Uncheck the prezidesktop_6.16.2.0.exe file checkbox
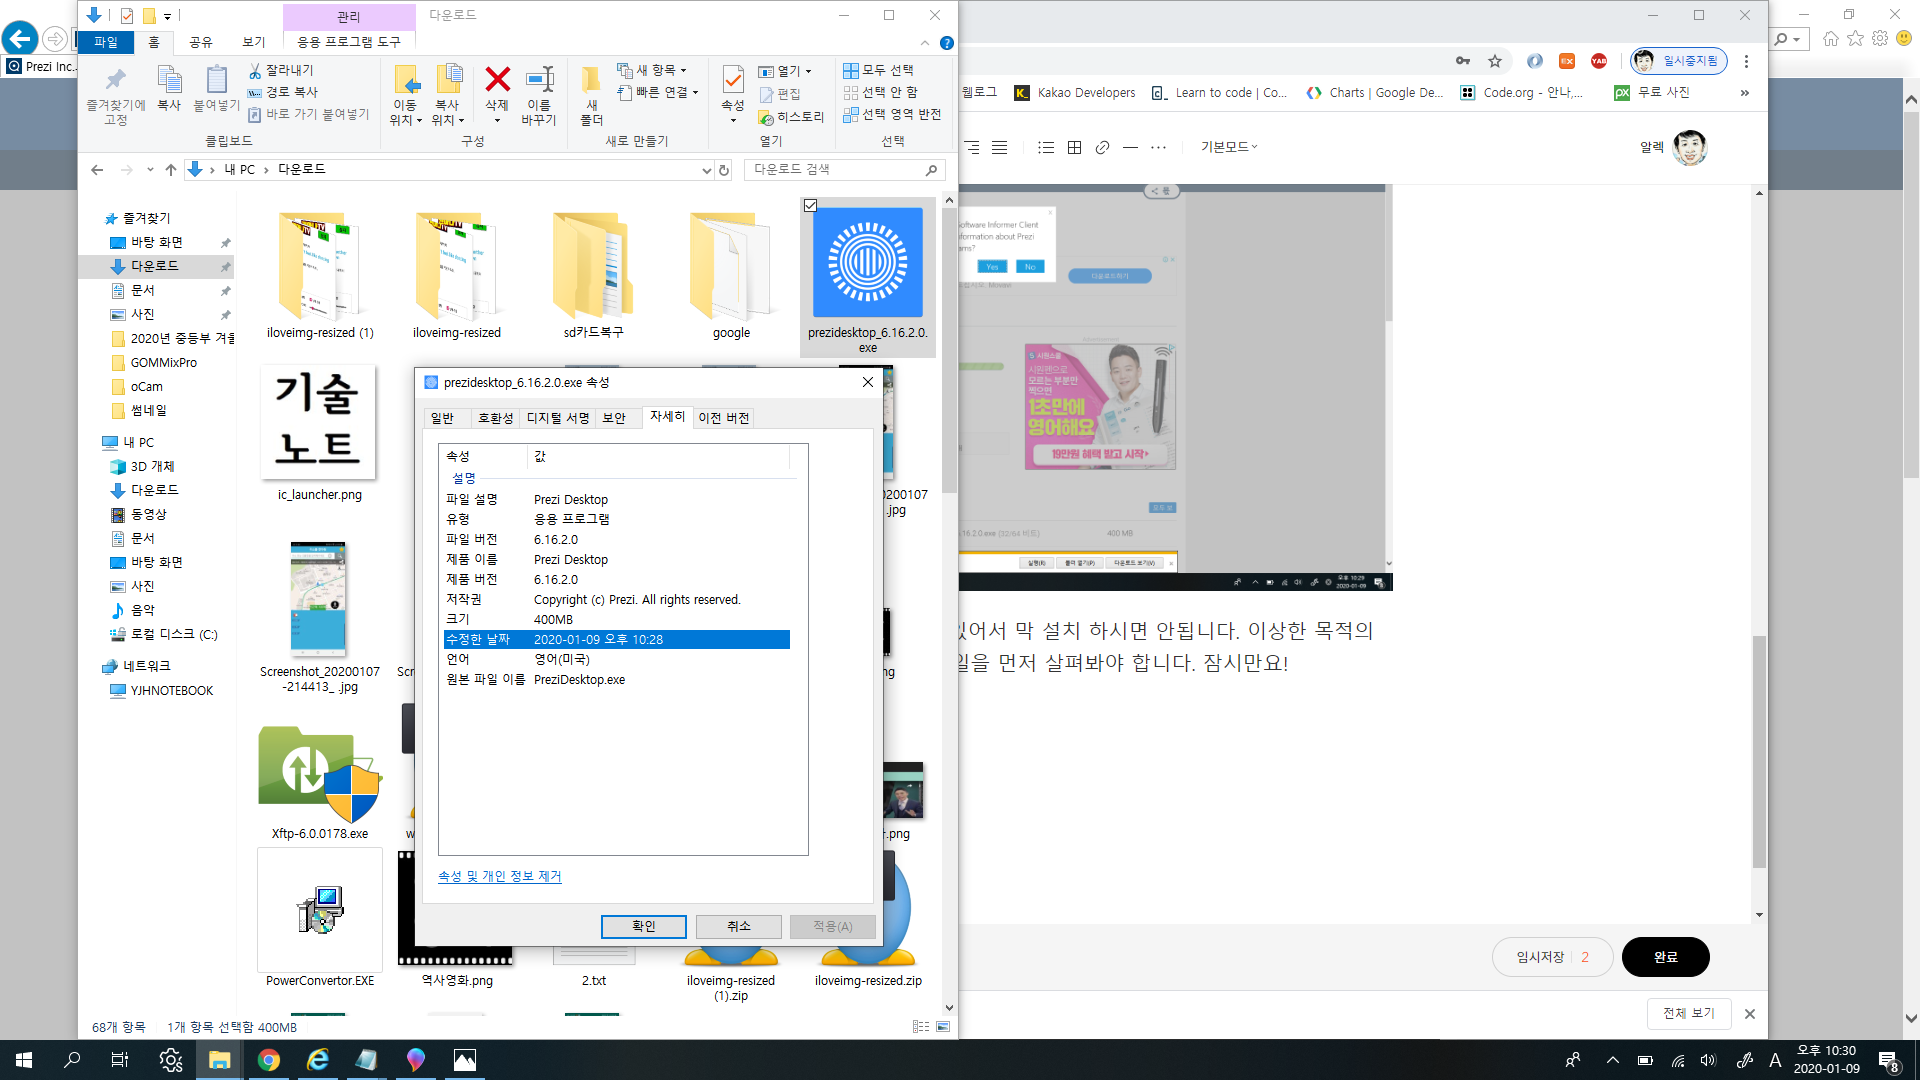This screenshot has width=1920, height=1080. [x=811, y=206]
